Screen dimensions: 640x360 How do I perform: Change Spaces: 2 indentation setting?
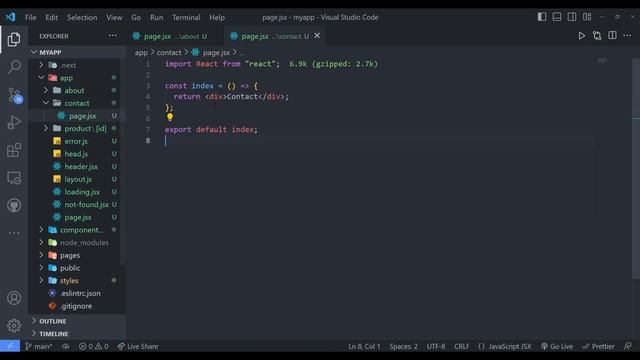(403, 346)
